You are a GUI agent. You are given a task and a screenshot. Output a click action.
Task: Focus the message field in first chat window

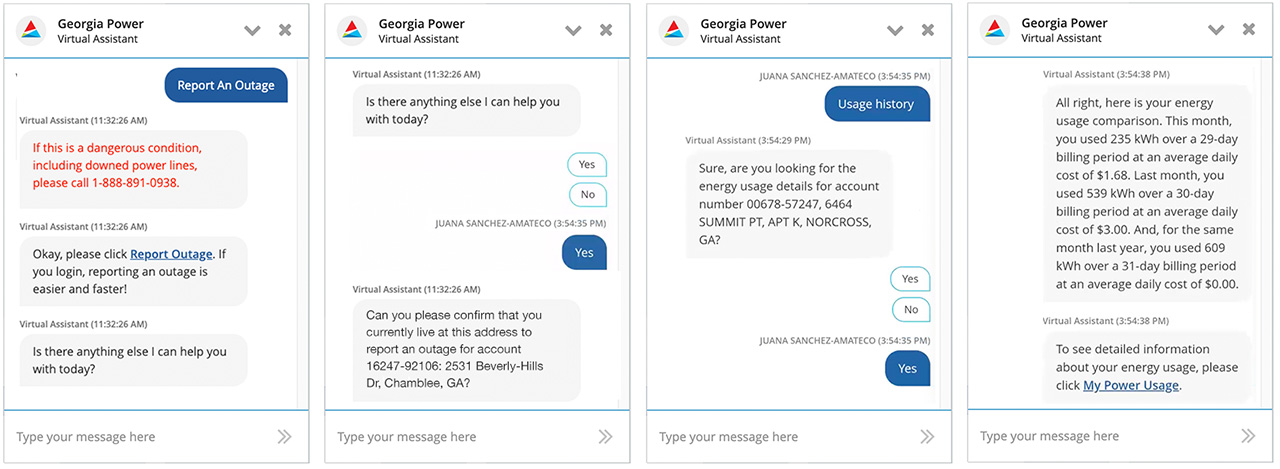pyautogui.click(x=140, y=437)
